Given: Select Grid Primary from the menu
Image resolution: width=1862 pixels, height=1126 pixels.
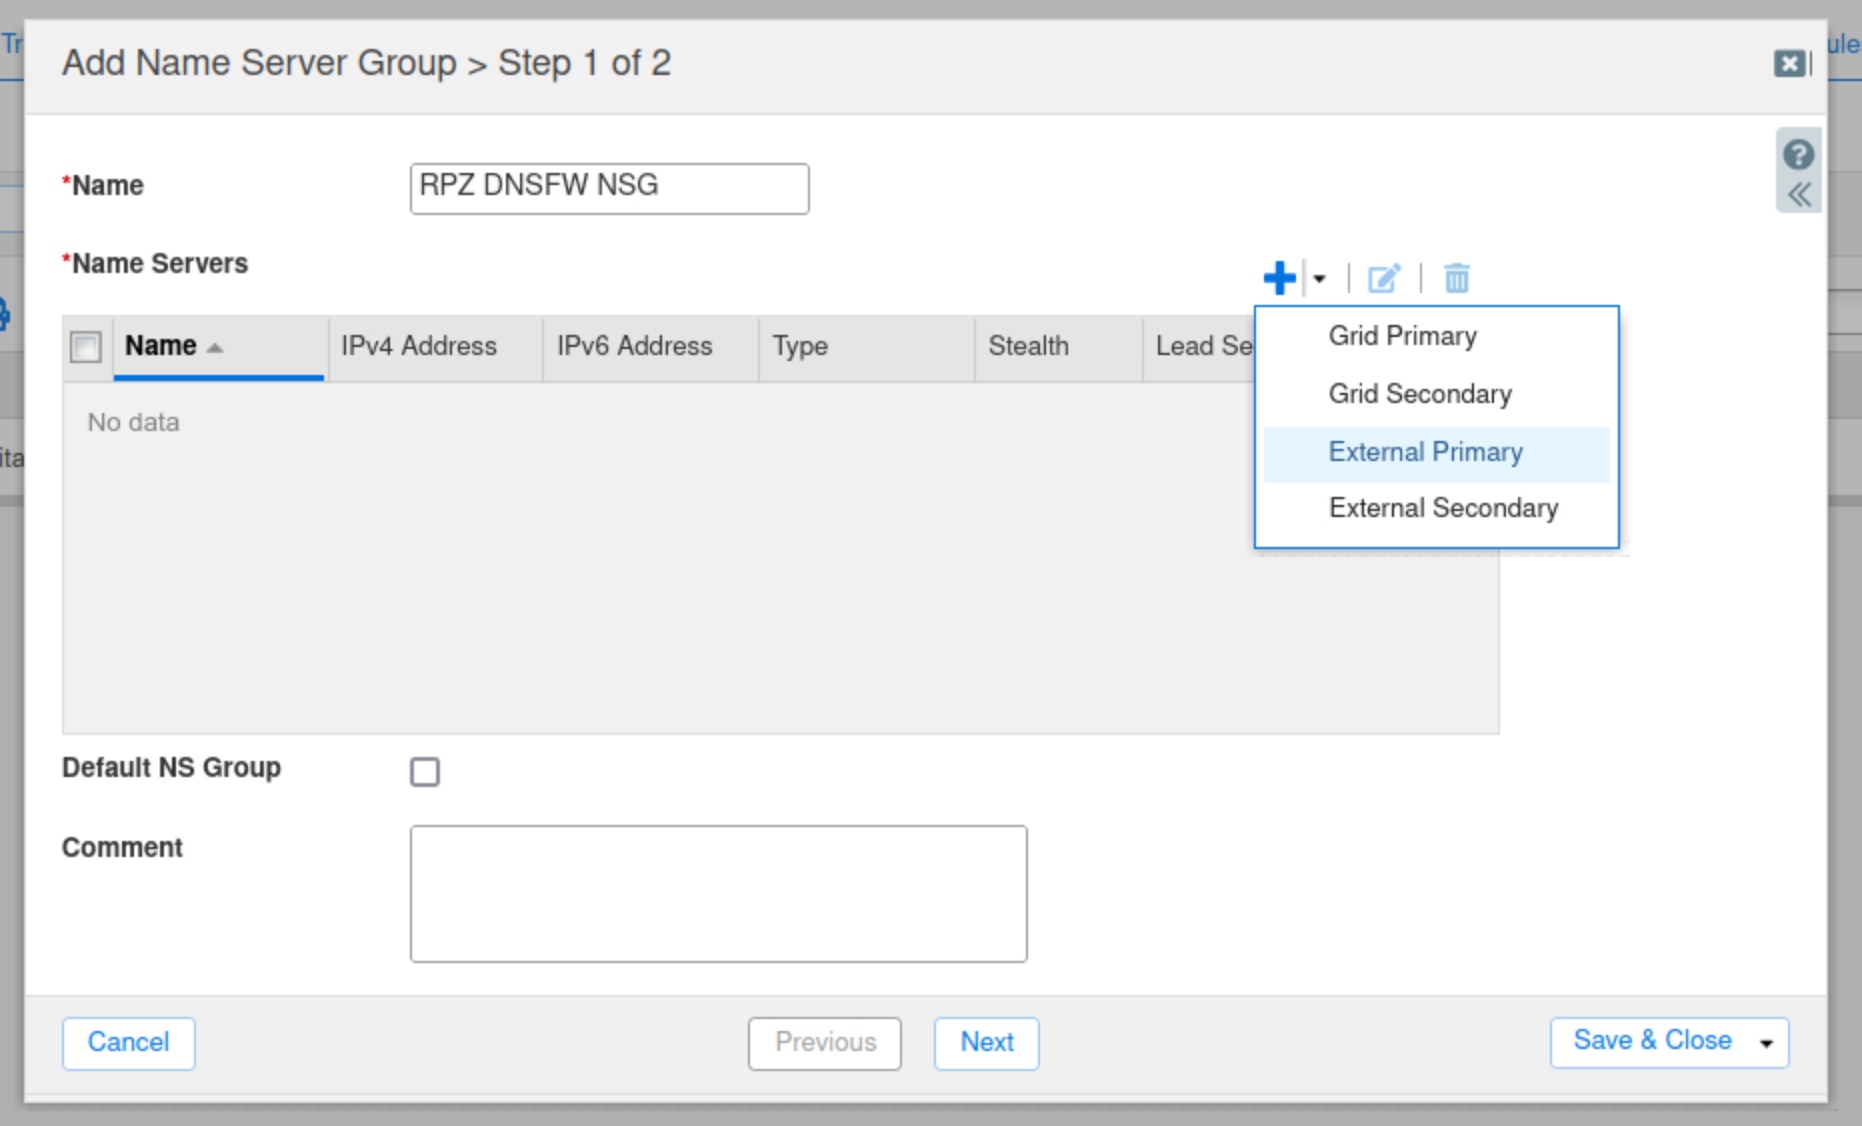Looking at the screenshot, I should (1402, 336).
